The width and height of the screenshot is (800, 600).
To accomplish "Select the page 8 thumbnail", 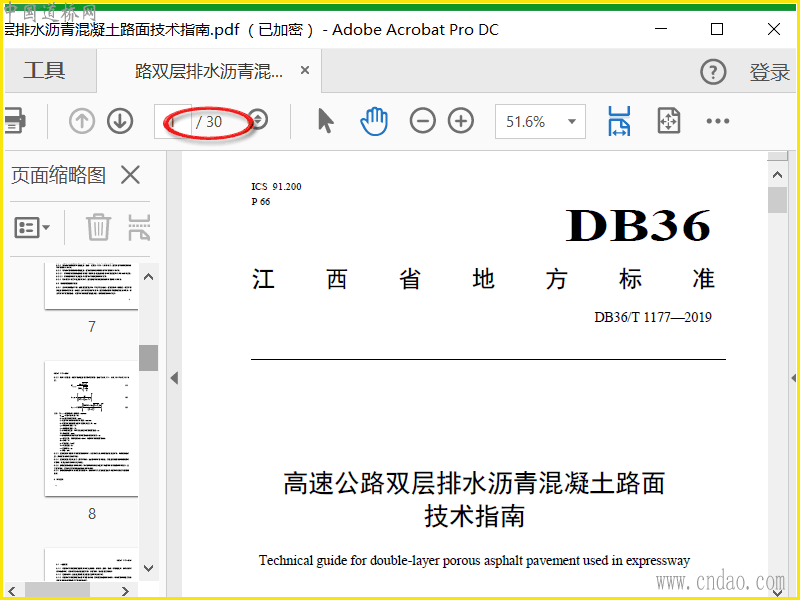I will click(x=91, y=429).
